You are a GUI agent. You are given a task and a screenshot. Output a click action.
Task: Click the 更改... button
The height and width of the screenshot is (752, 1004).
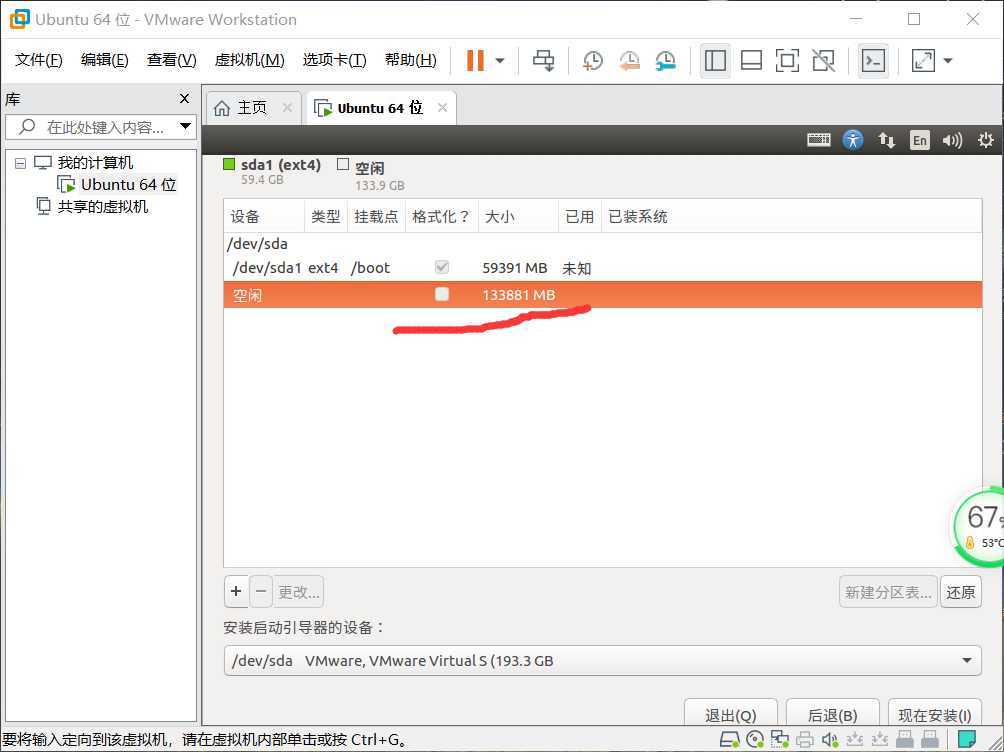pos(299,591)
